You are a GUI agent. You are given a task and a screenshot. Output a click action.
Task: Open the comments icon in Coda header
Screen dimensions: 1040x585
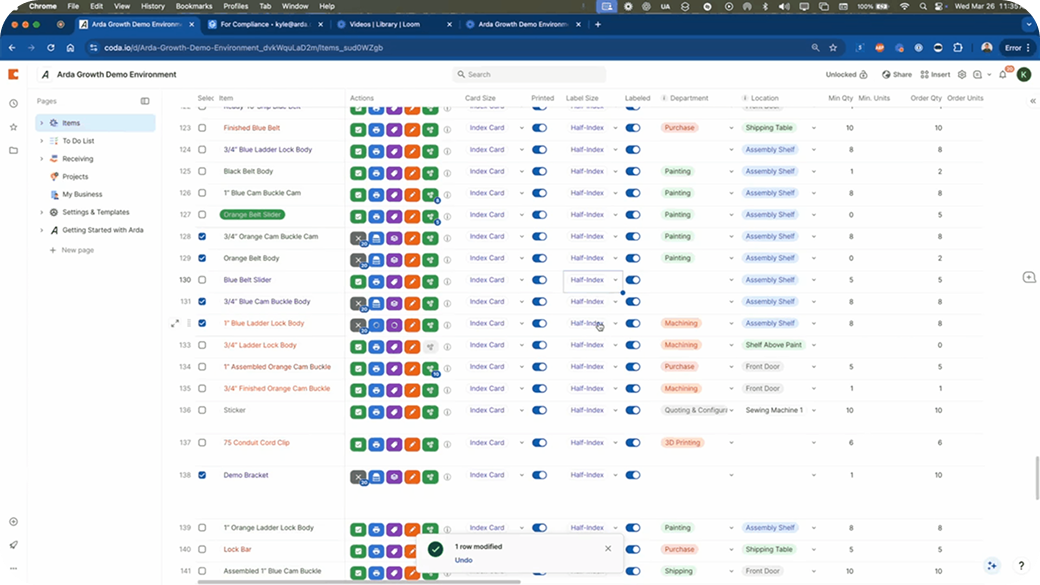tap(978, 74)
